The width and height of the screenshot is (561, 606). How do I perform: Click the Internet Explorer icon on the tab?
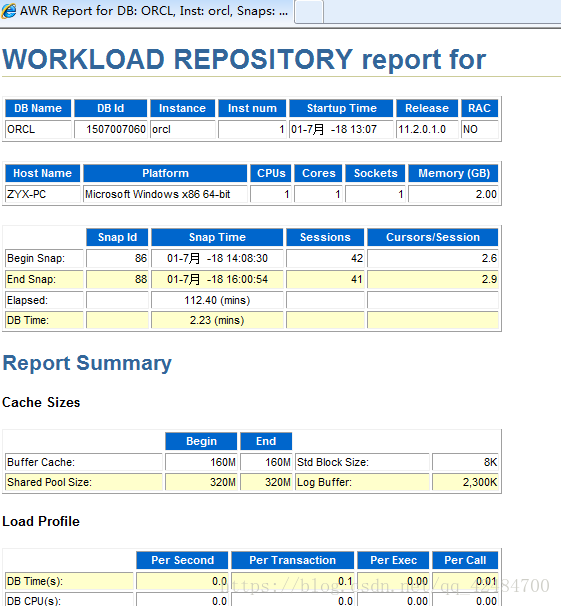click(9, 11)
